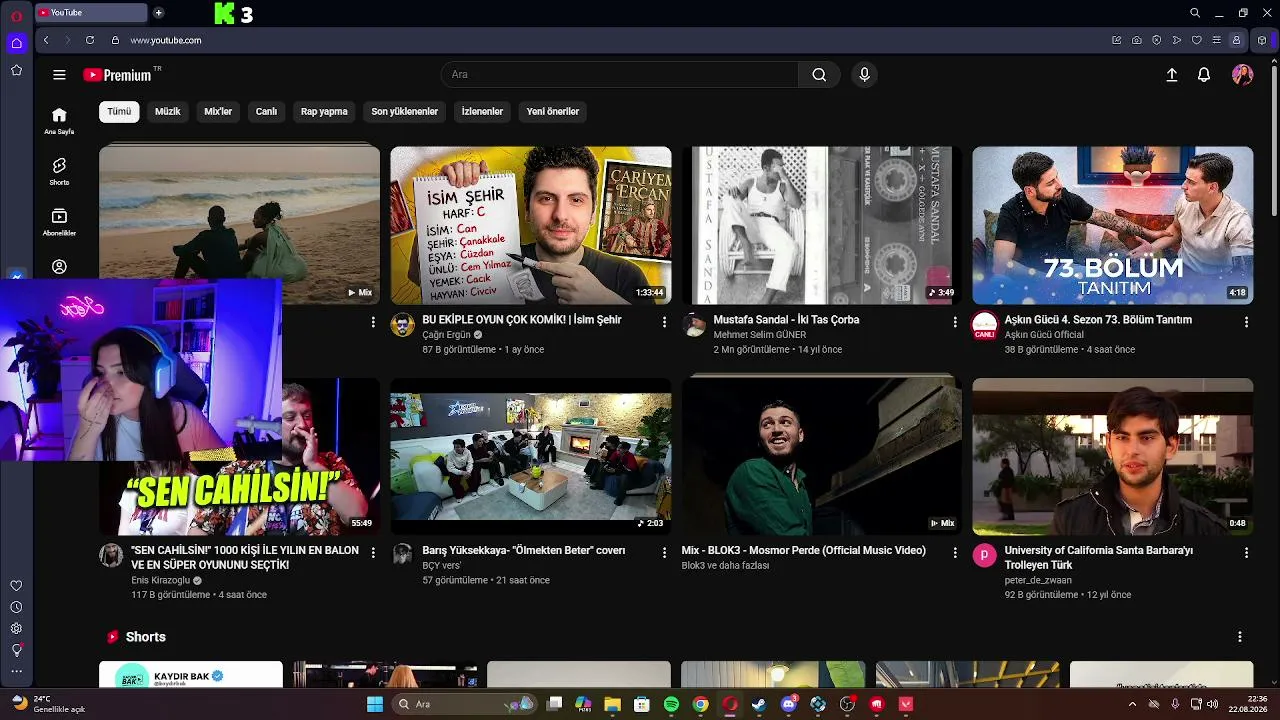Click the Opera sidebar home icon

point(16,43)
